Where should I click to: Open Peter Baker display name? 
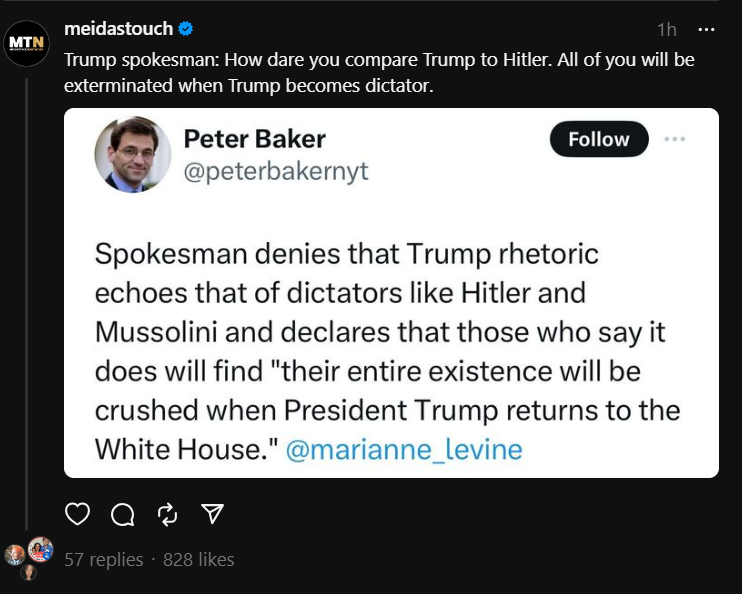pos(255,138)
